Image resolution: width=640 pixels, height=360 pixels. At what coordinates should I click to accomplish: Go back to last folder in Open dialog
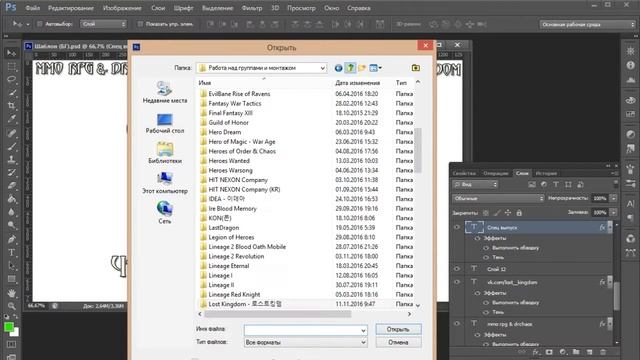338,68
